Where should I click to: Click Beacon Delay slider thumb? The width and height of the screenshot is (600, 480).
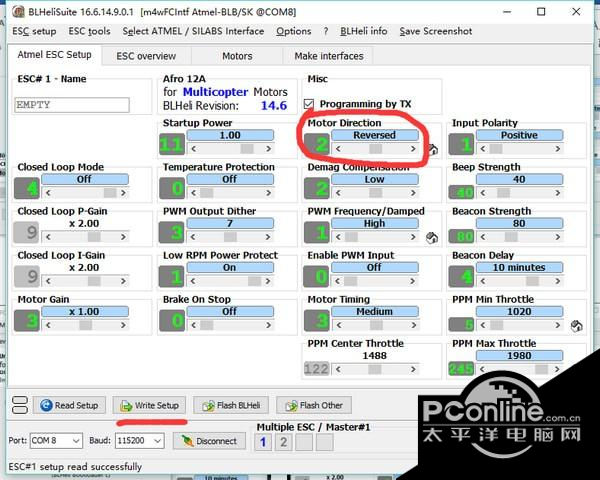tap(532, 281)
